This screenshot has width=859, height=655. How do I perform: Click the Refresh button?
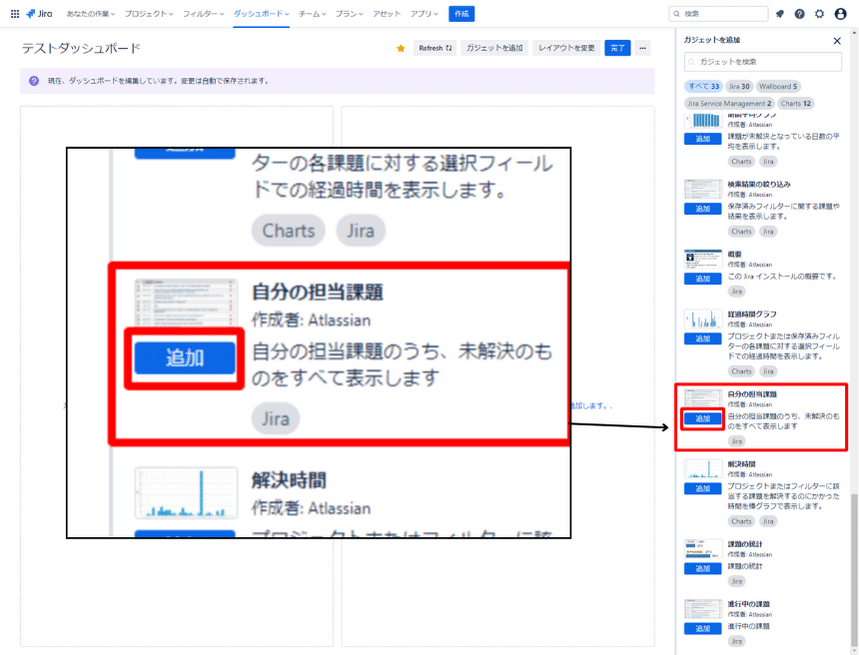[x=435, y=48]
